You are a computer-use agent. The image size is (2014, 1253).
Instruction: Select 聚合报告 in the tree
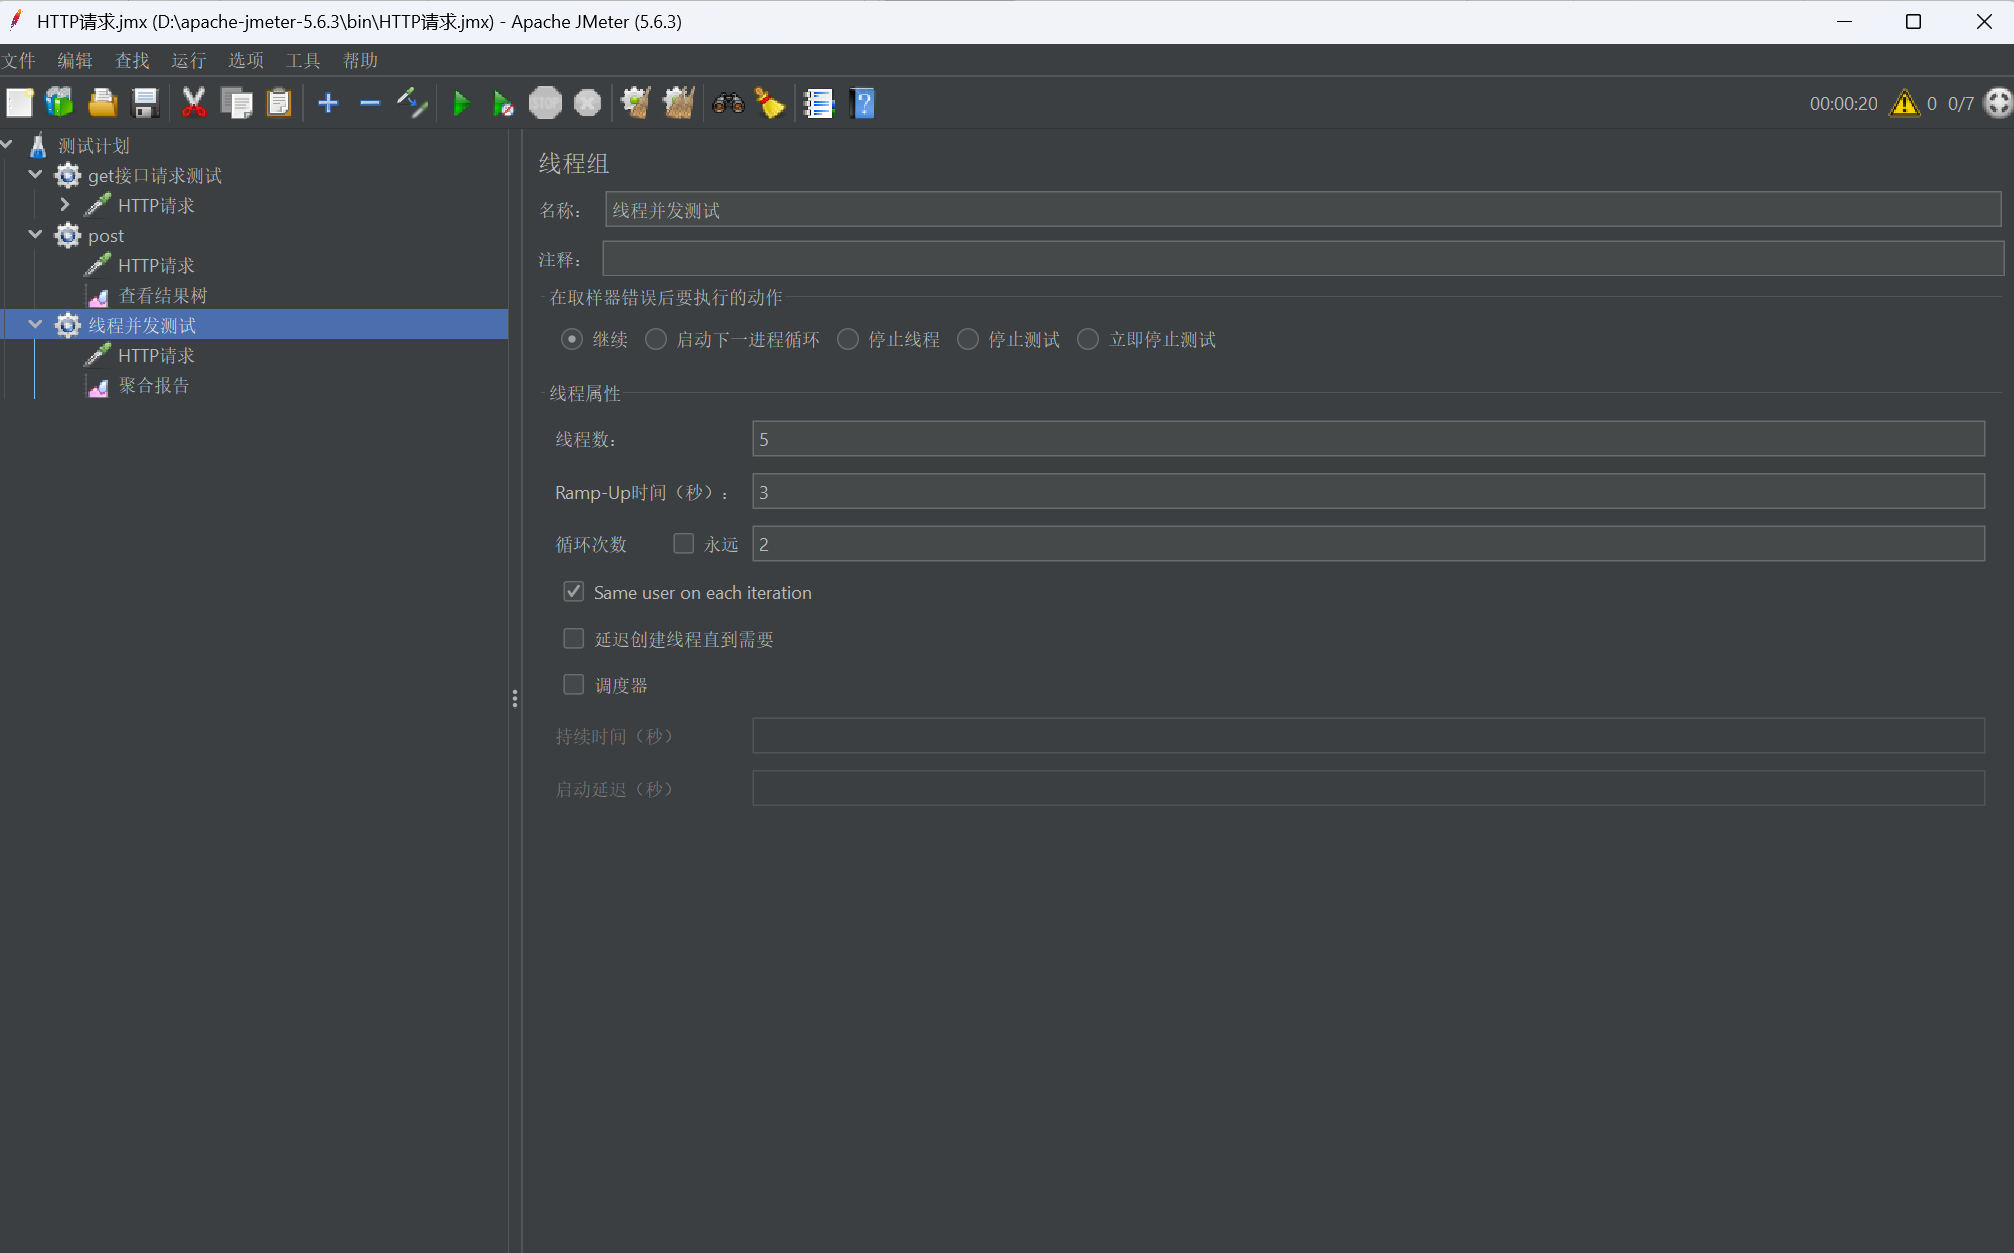pos(153,386)
